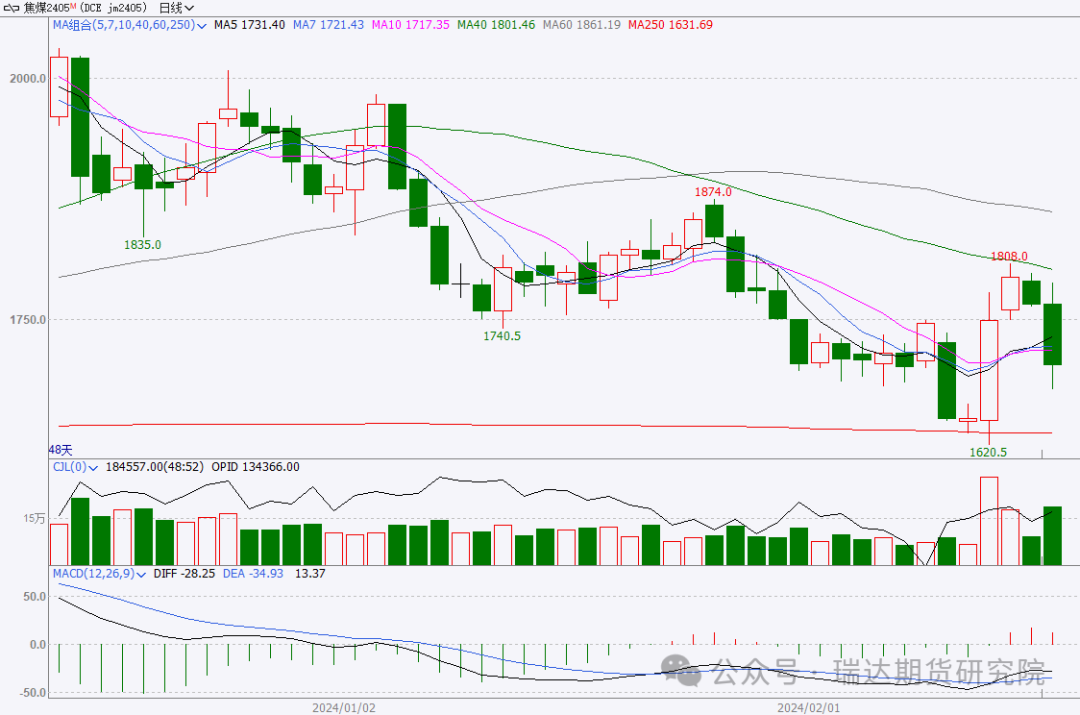Expand the MACD(12,26,9) parameters dropdown
Screen dimensions: 1080x715
click(x=142, y=574)
